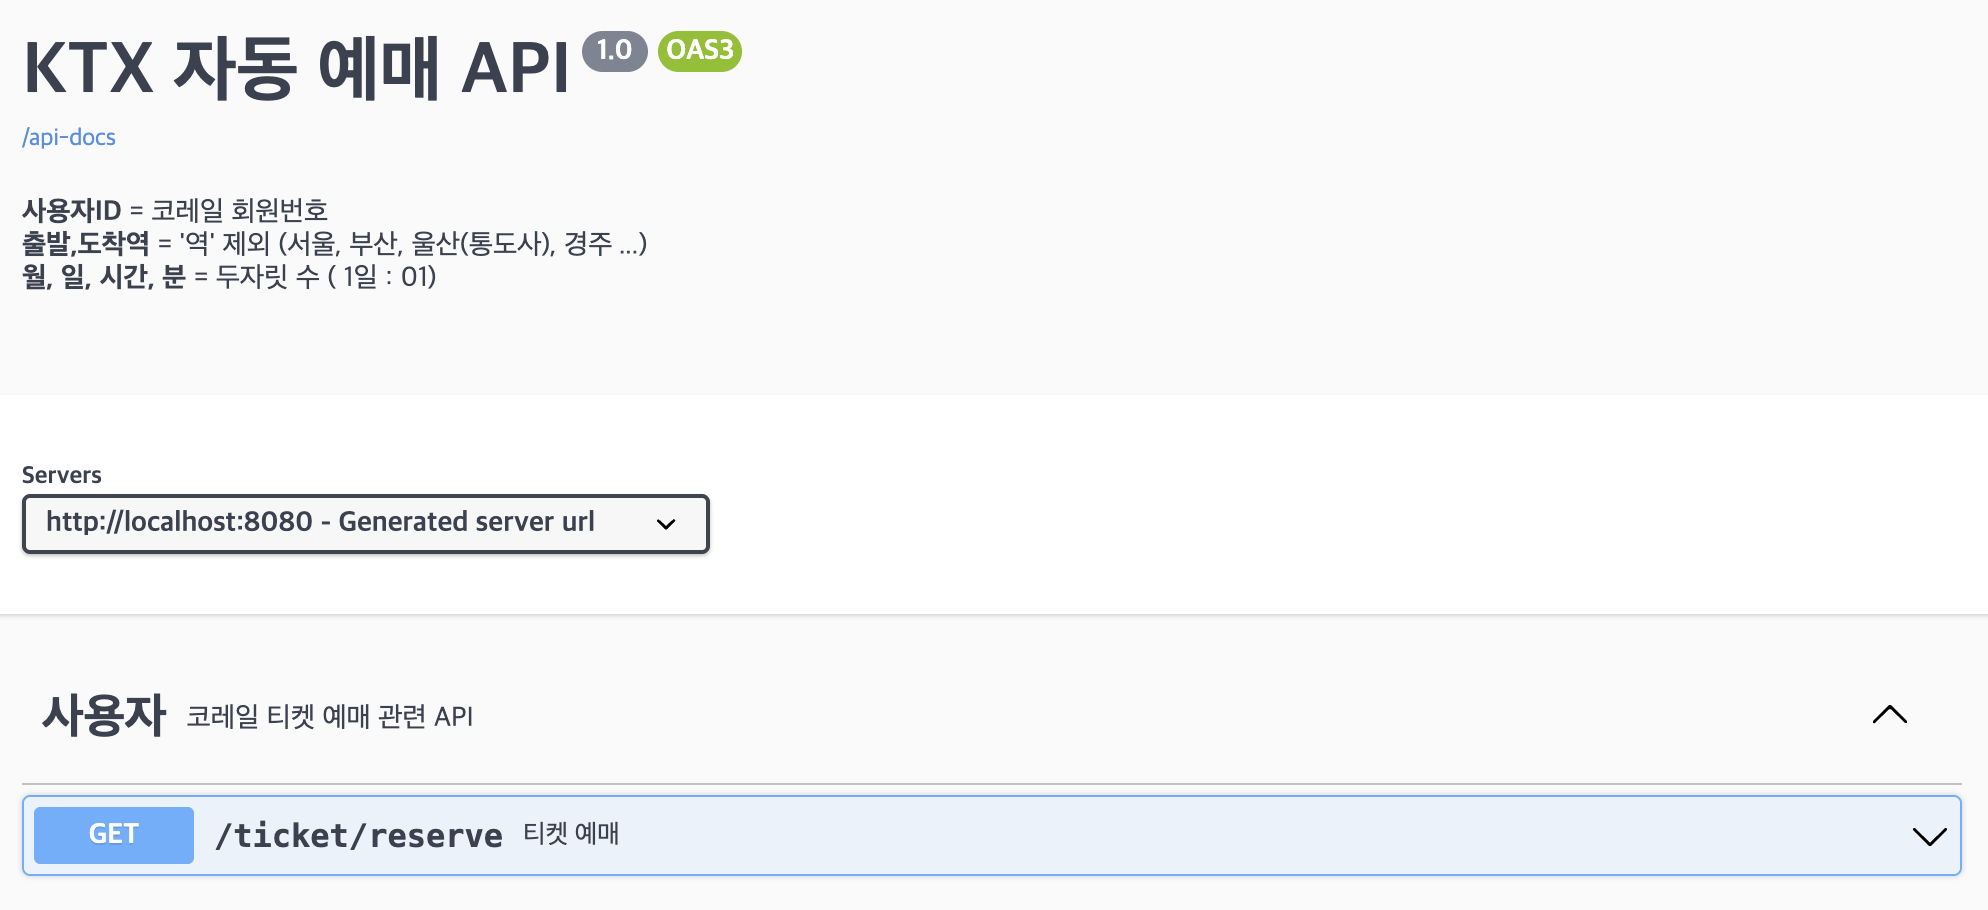Click the bold 출발,도착역 label
The image size is (1988, 910).
point(86,243)
